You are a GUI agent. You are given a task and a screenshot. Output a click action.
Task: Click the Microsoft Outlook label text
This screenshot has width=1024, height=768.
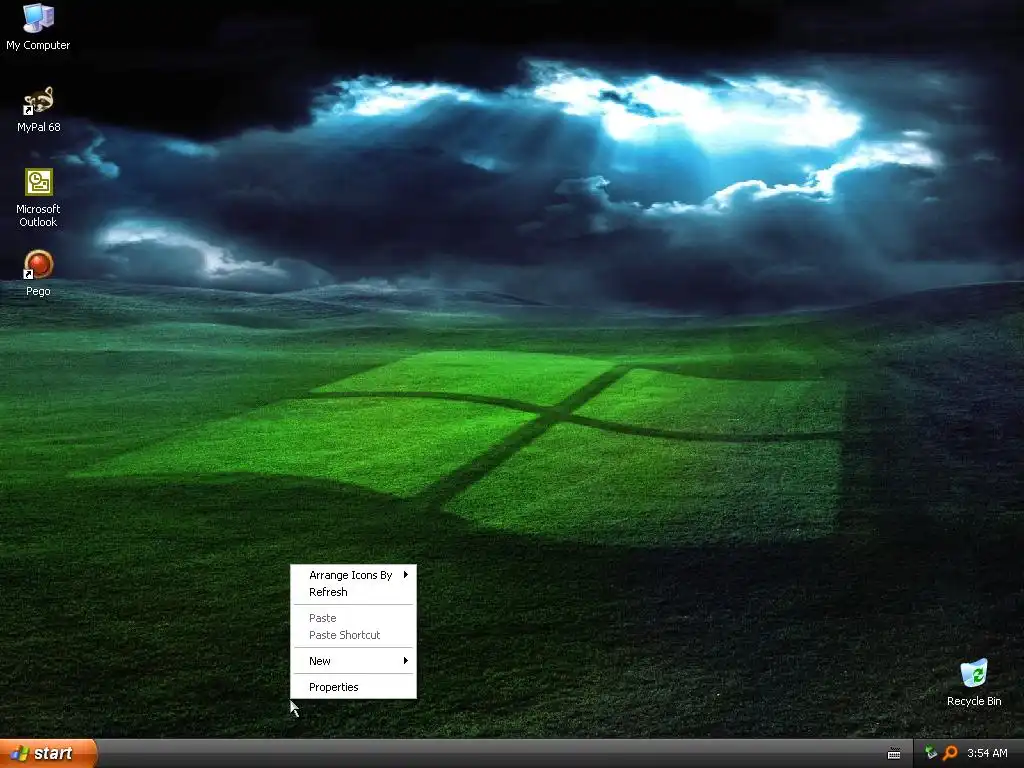pyautogui.click(x=38, y=216)
